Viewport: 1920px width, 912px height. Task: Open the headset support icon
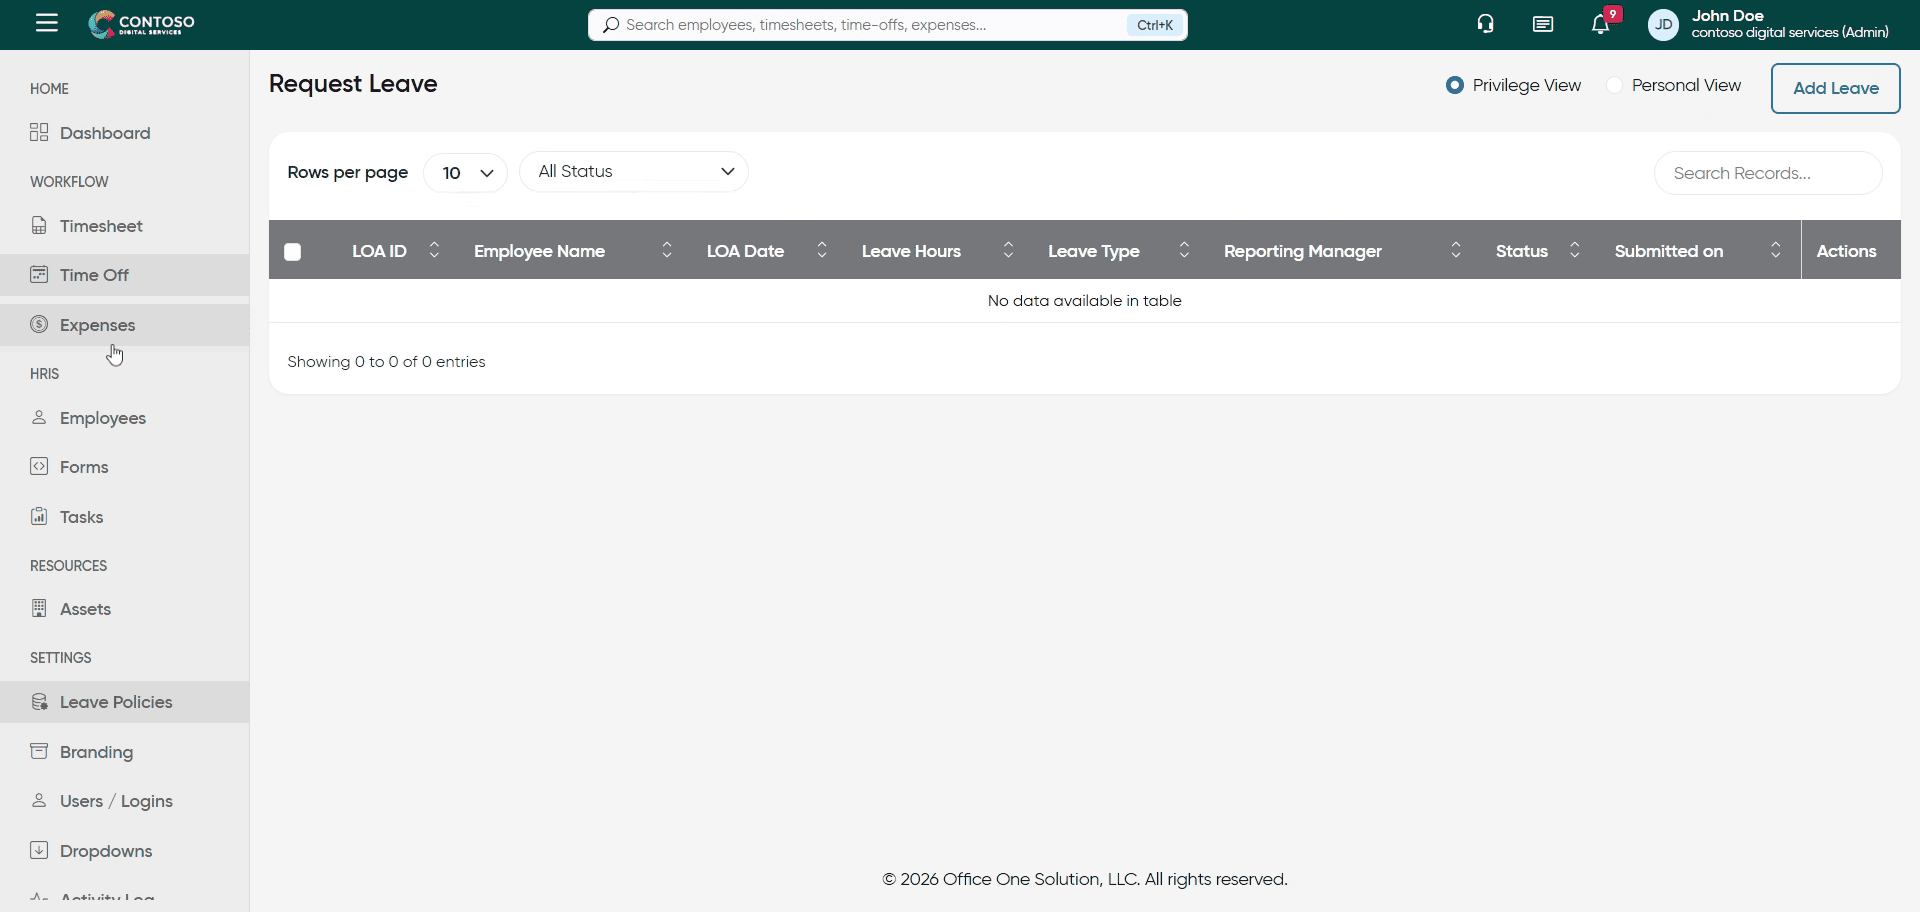1485,24
